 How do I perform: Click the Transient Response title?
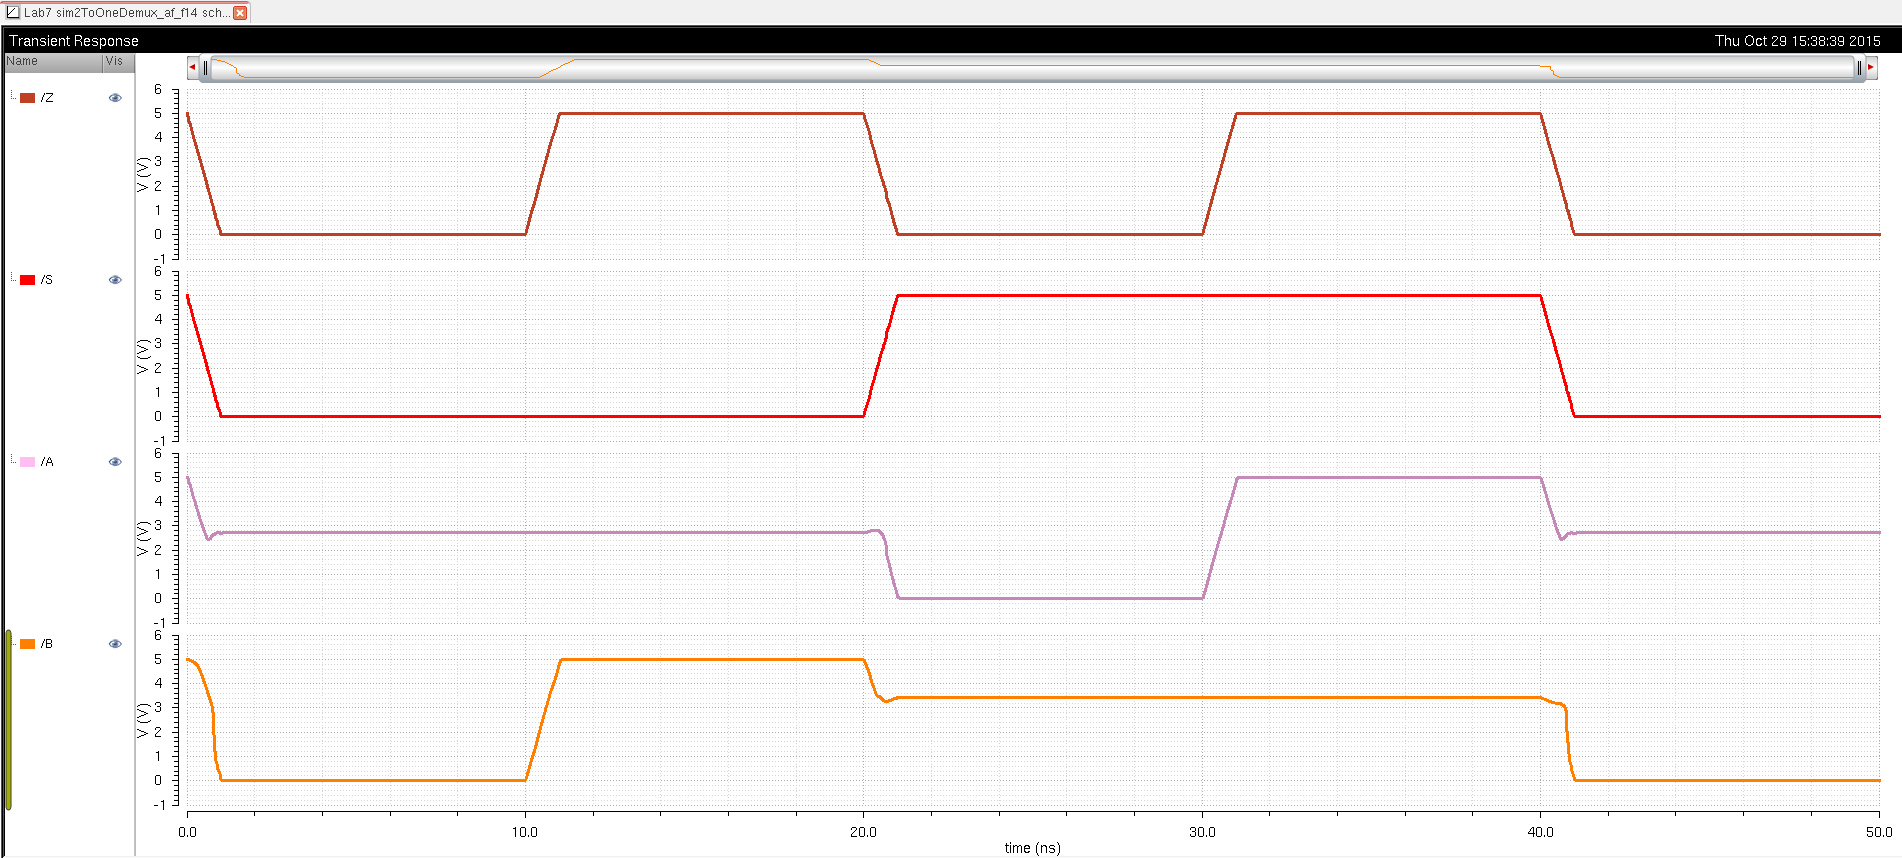(74, 41)
